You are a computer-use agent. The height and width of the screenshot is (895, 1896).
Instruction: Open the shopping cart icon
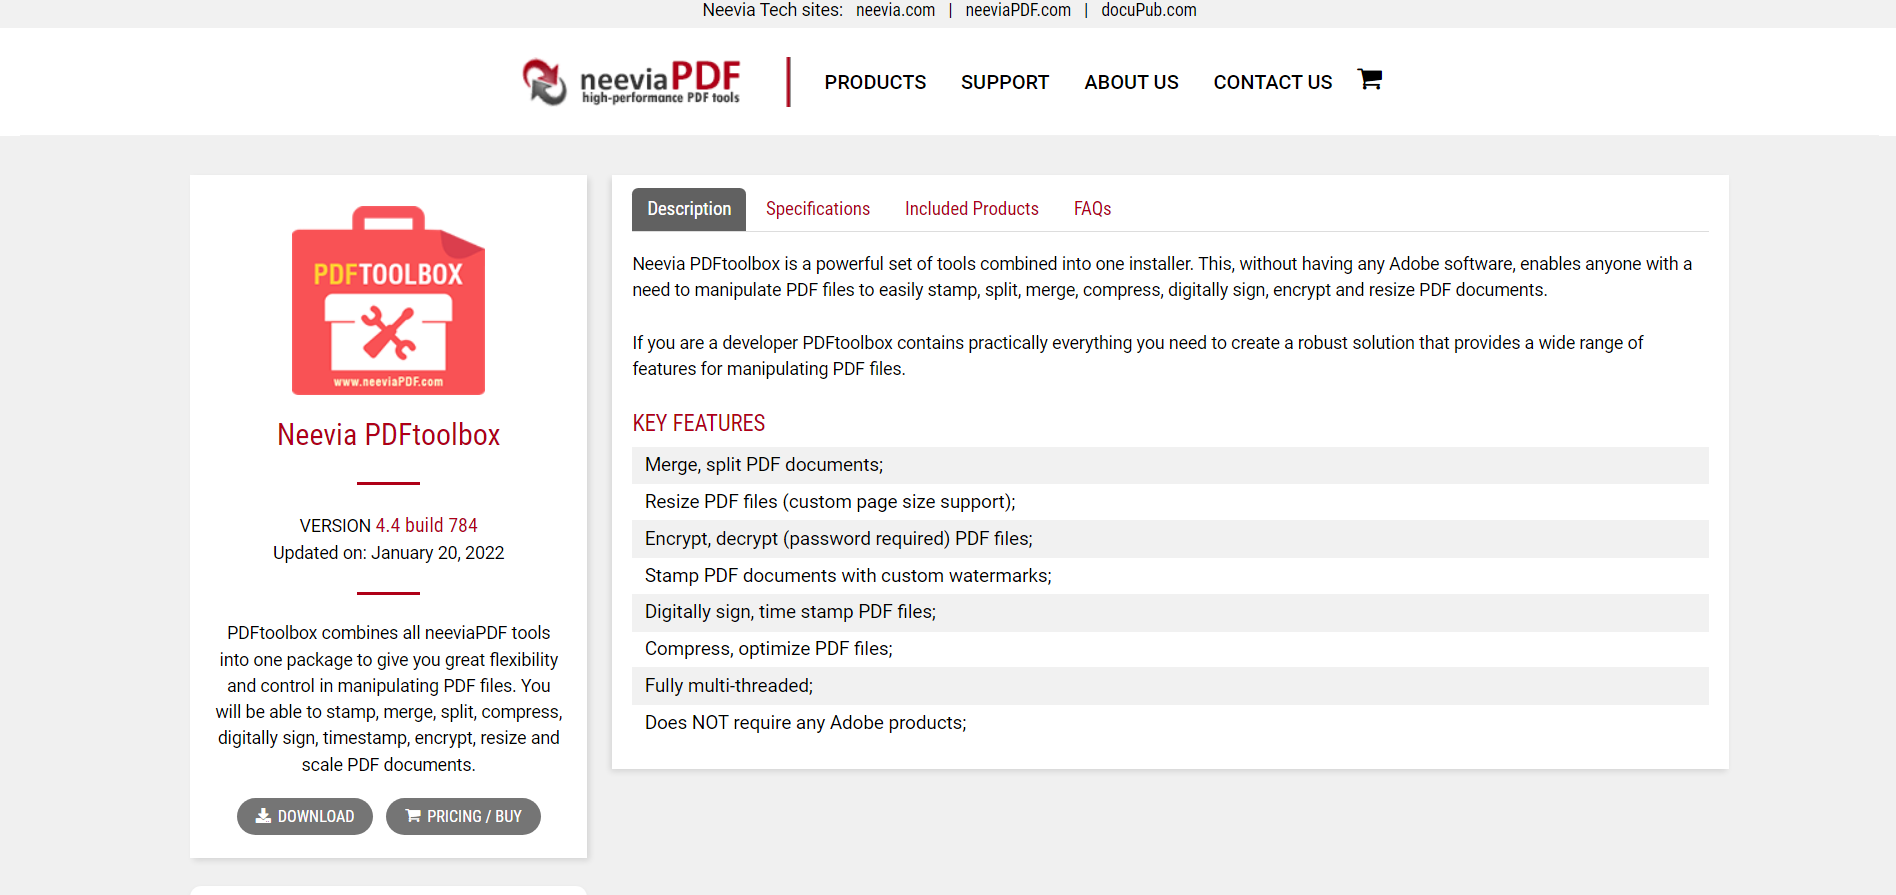click(1370, 79)
